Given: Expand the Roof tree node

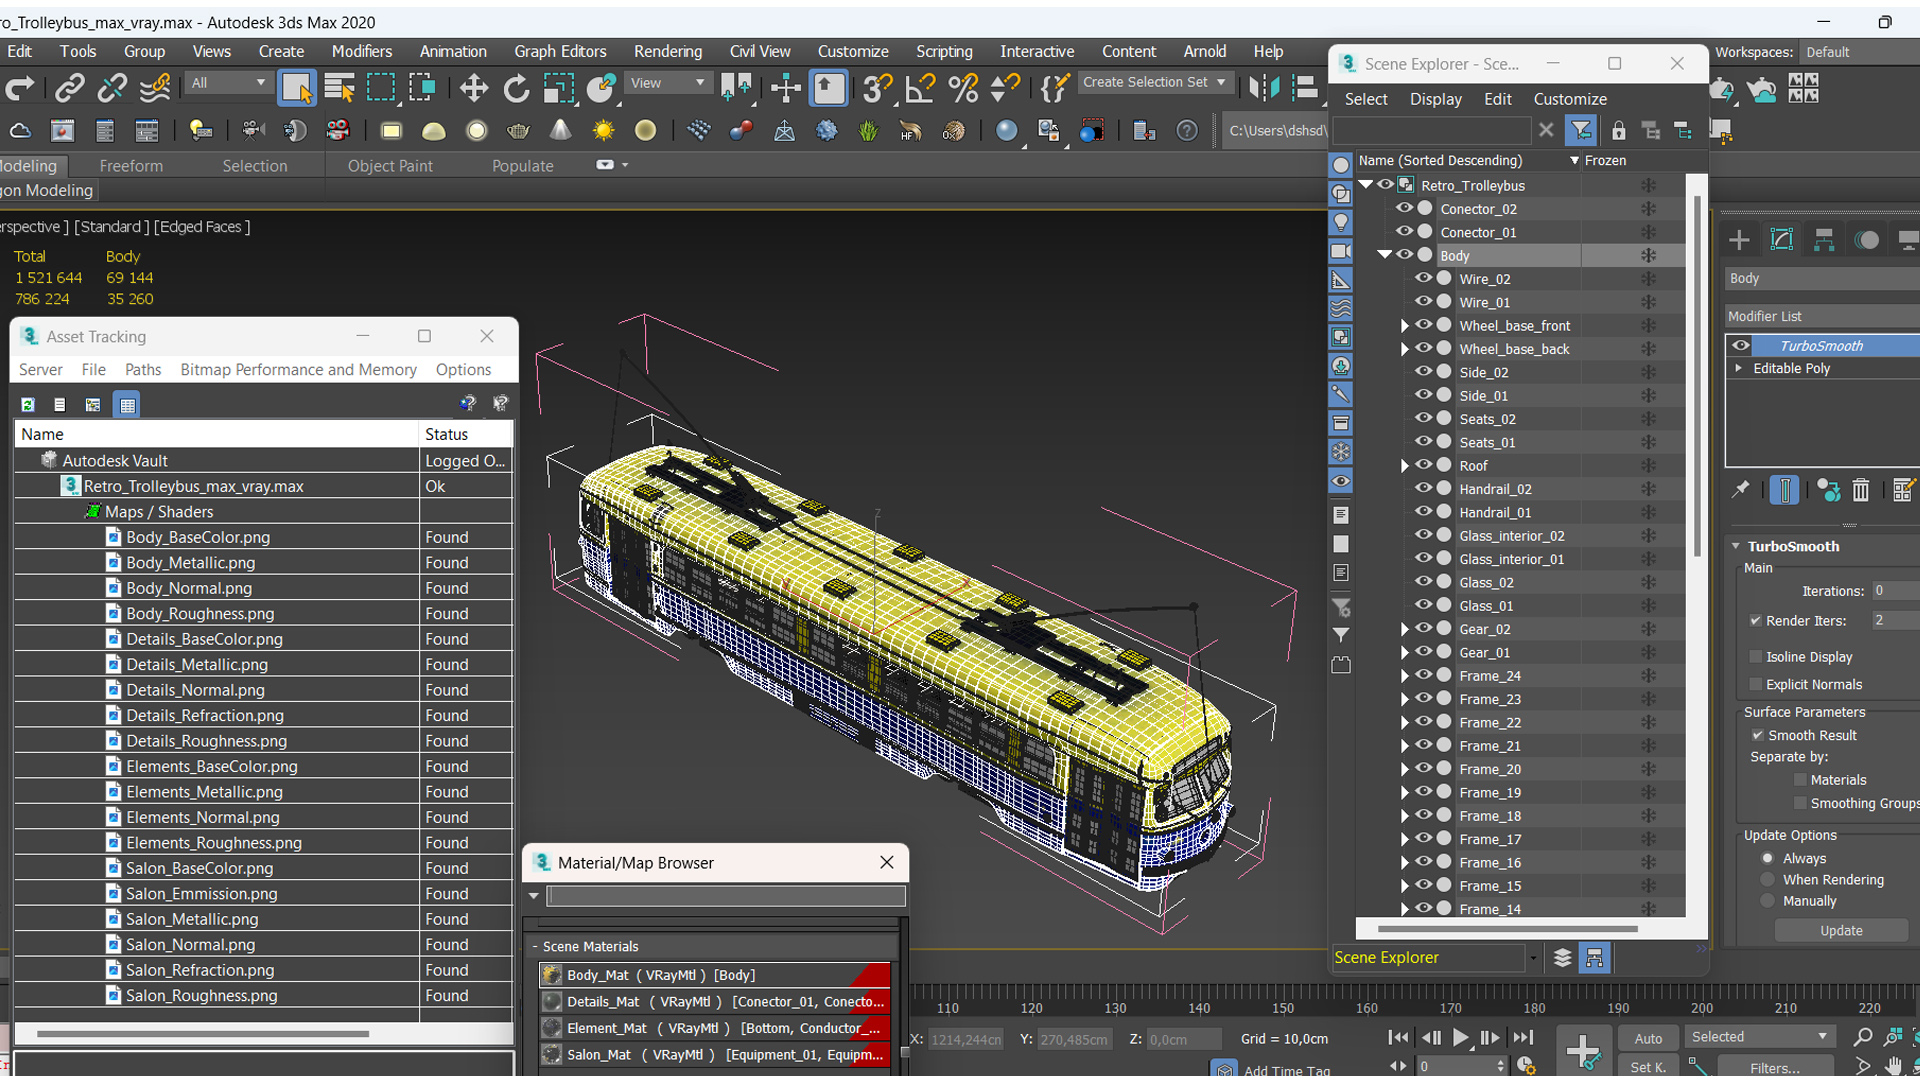Looking at the screenshot, I should pyautogui.click(x=1404, y=465).
